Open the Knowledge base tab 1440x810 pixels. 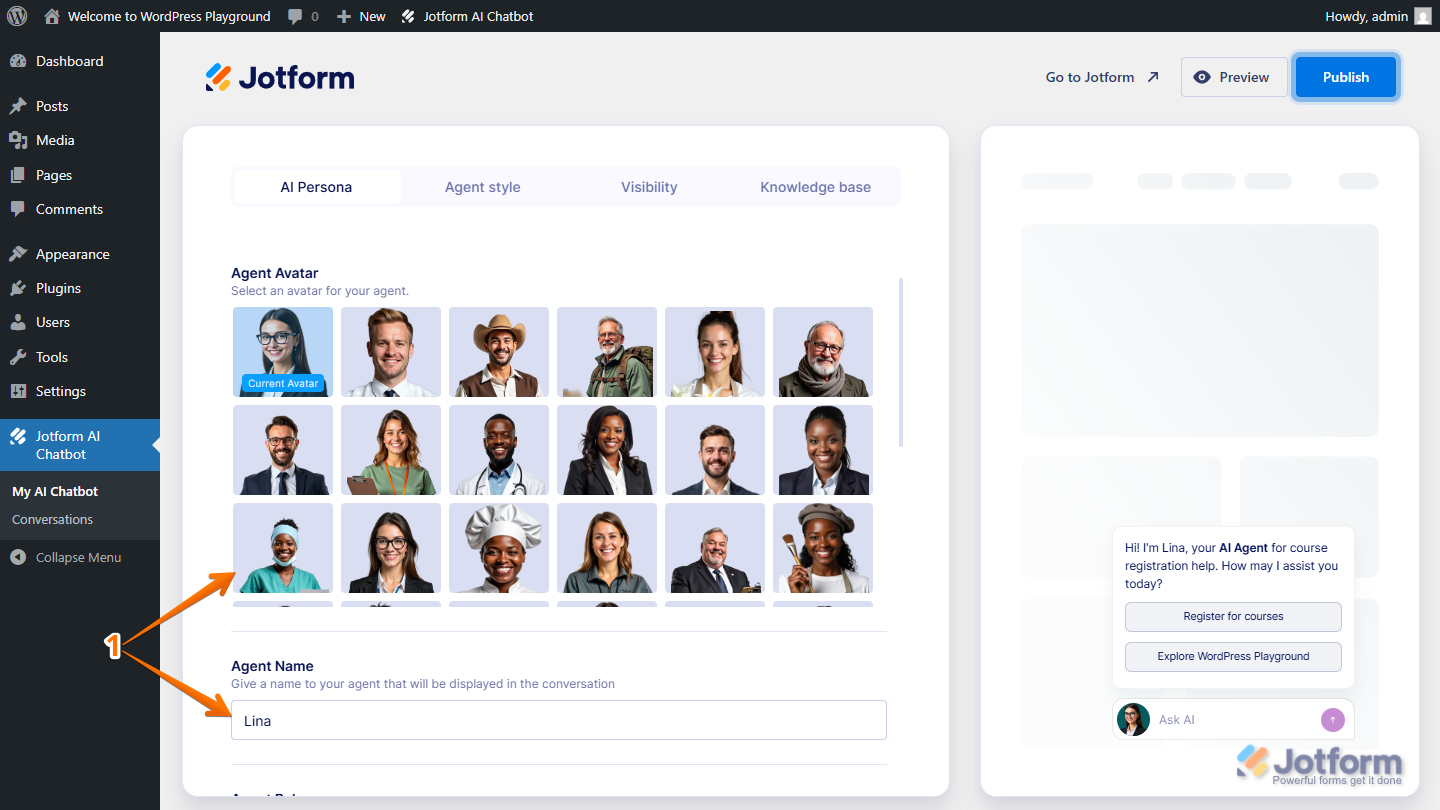(815, 187)
